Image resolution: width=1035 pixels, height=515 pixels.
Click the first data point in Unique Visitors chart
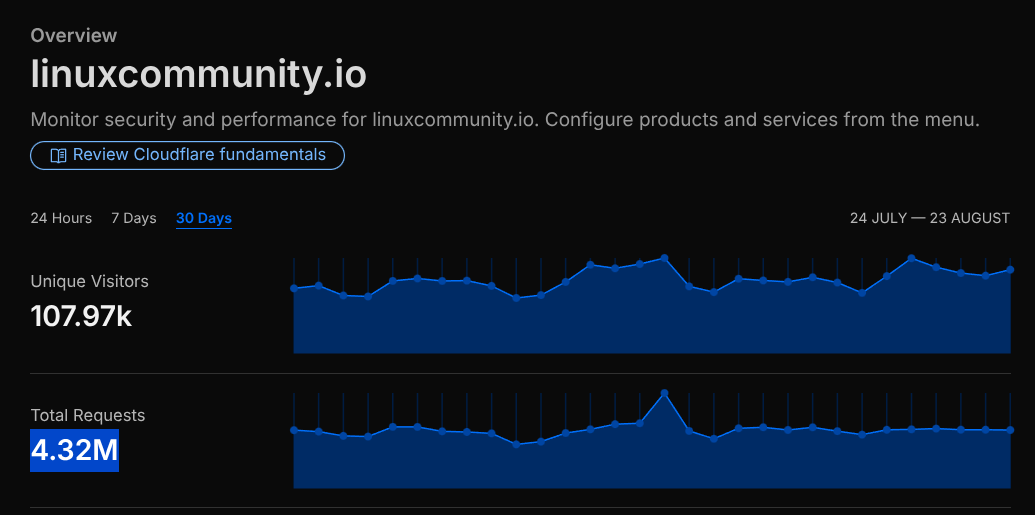[x=294, y=288]
